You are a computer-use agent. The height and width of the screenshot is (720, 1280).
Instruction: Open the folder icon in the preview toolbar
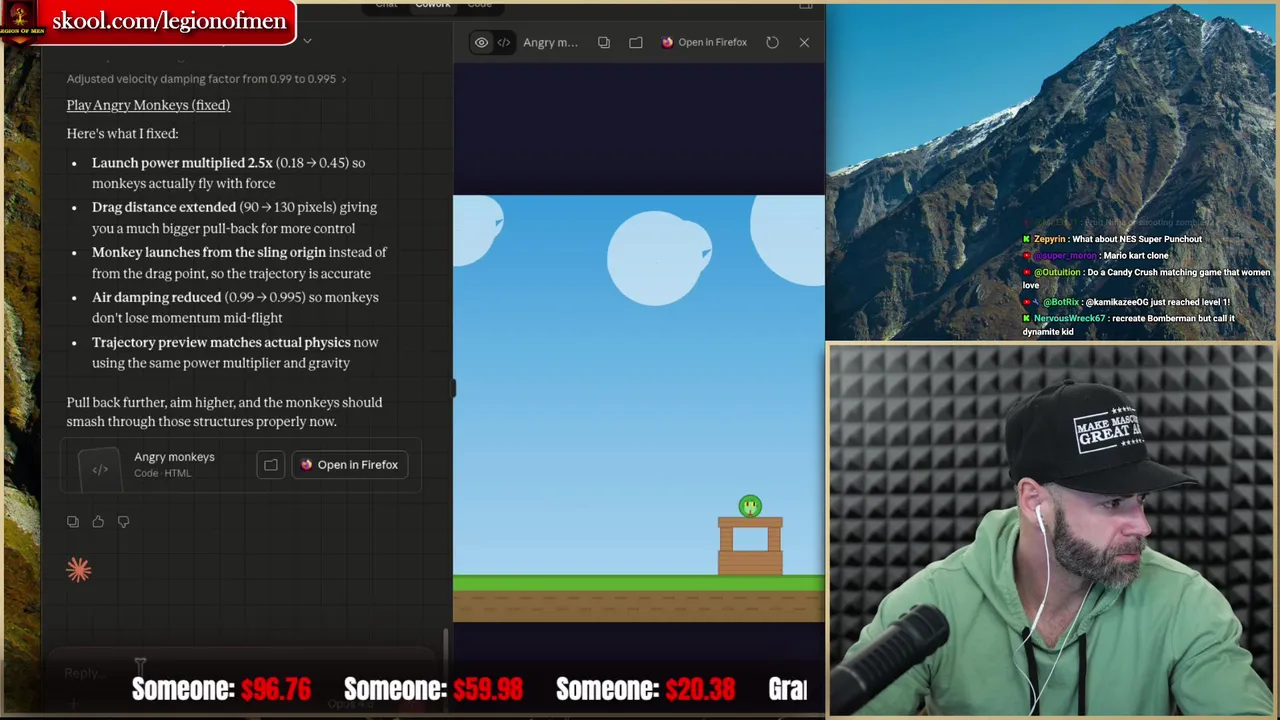[636, 42]
